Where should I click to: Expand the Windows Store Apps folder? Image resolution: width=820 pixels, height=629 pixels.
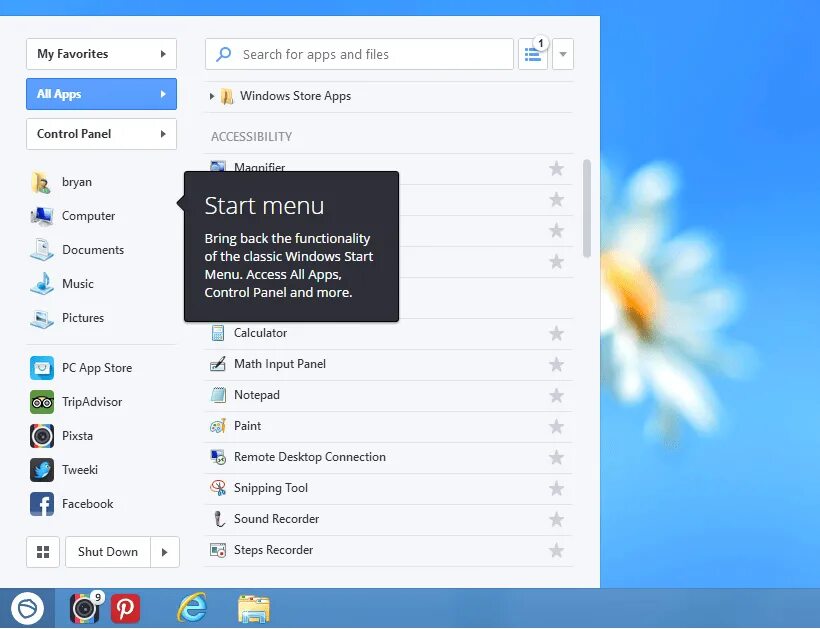pos(212,96)
